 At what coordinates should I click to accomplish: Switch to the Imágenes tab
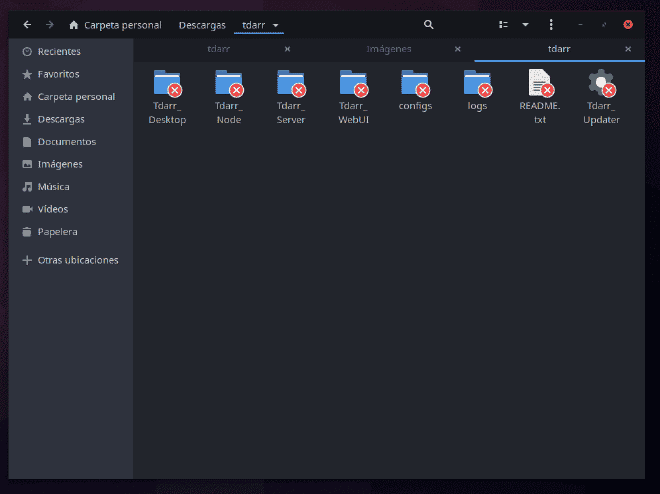pyautogui.click(x=389, y=49)
